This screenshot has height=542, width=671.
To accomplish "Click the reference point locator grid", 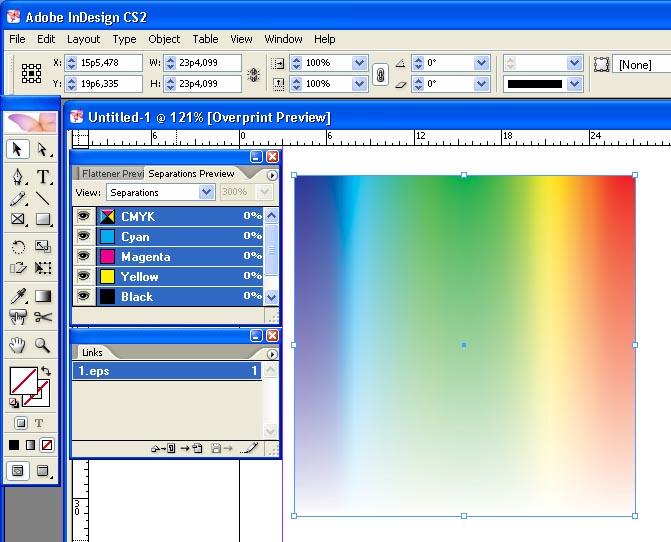I will click(31, 74).
